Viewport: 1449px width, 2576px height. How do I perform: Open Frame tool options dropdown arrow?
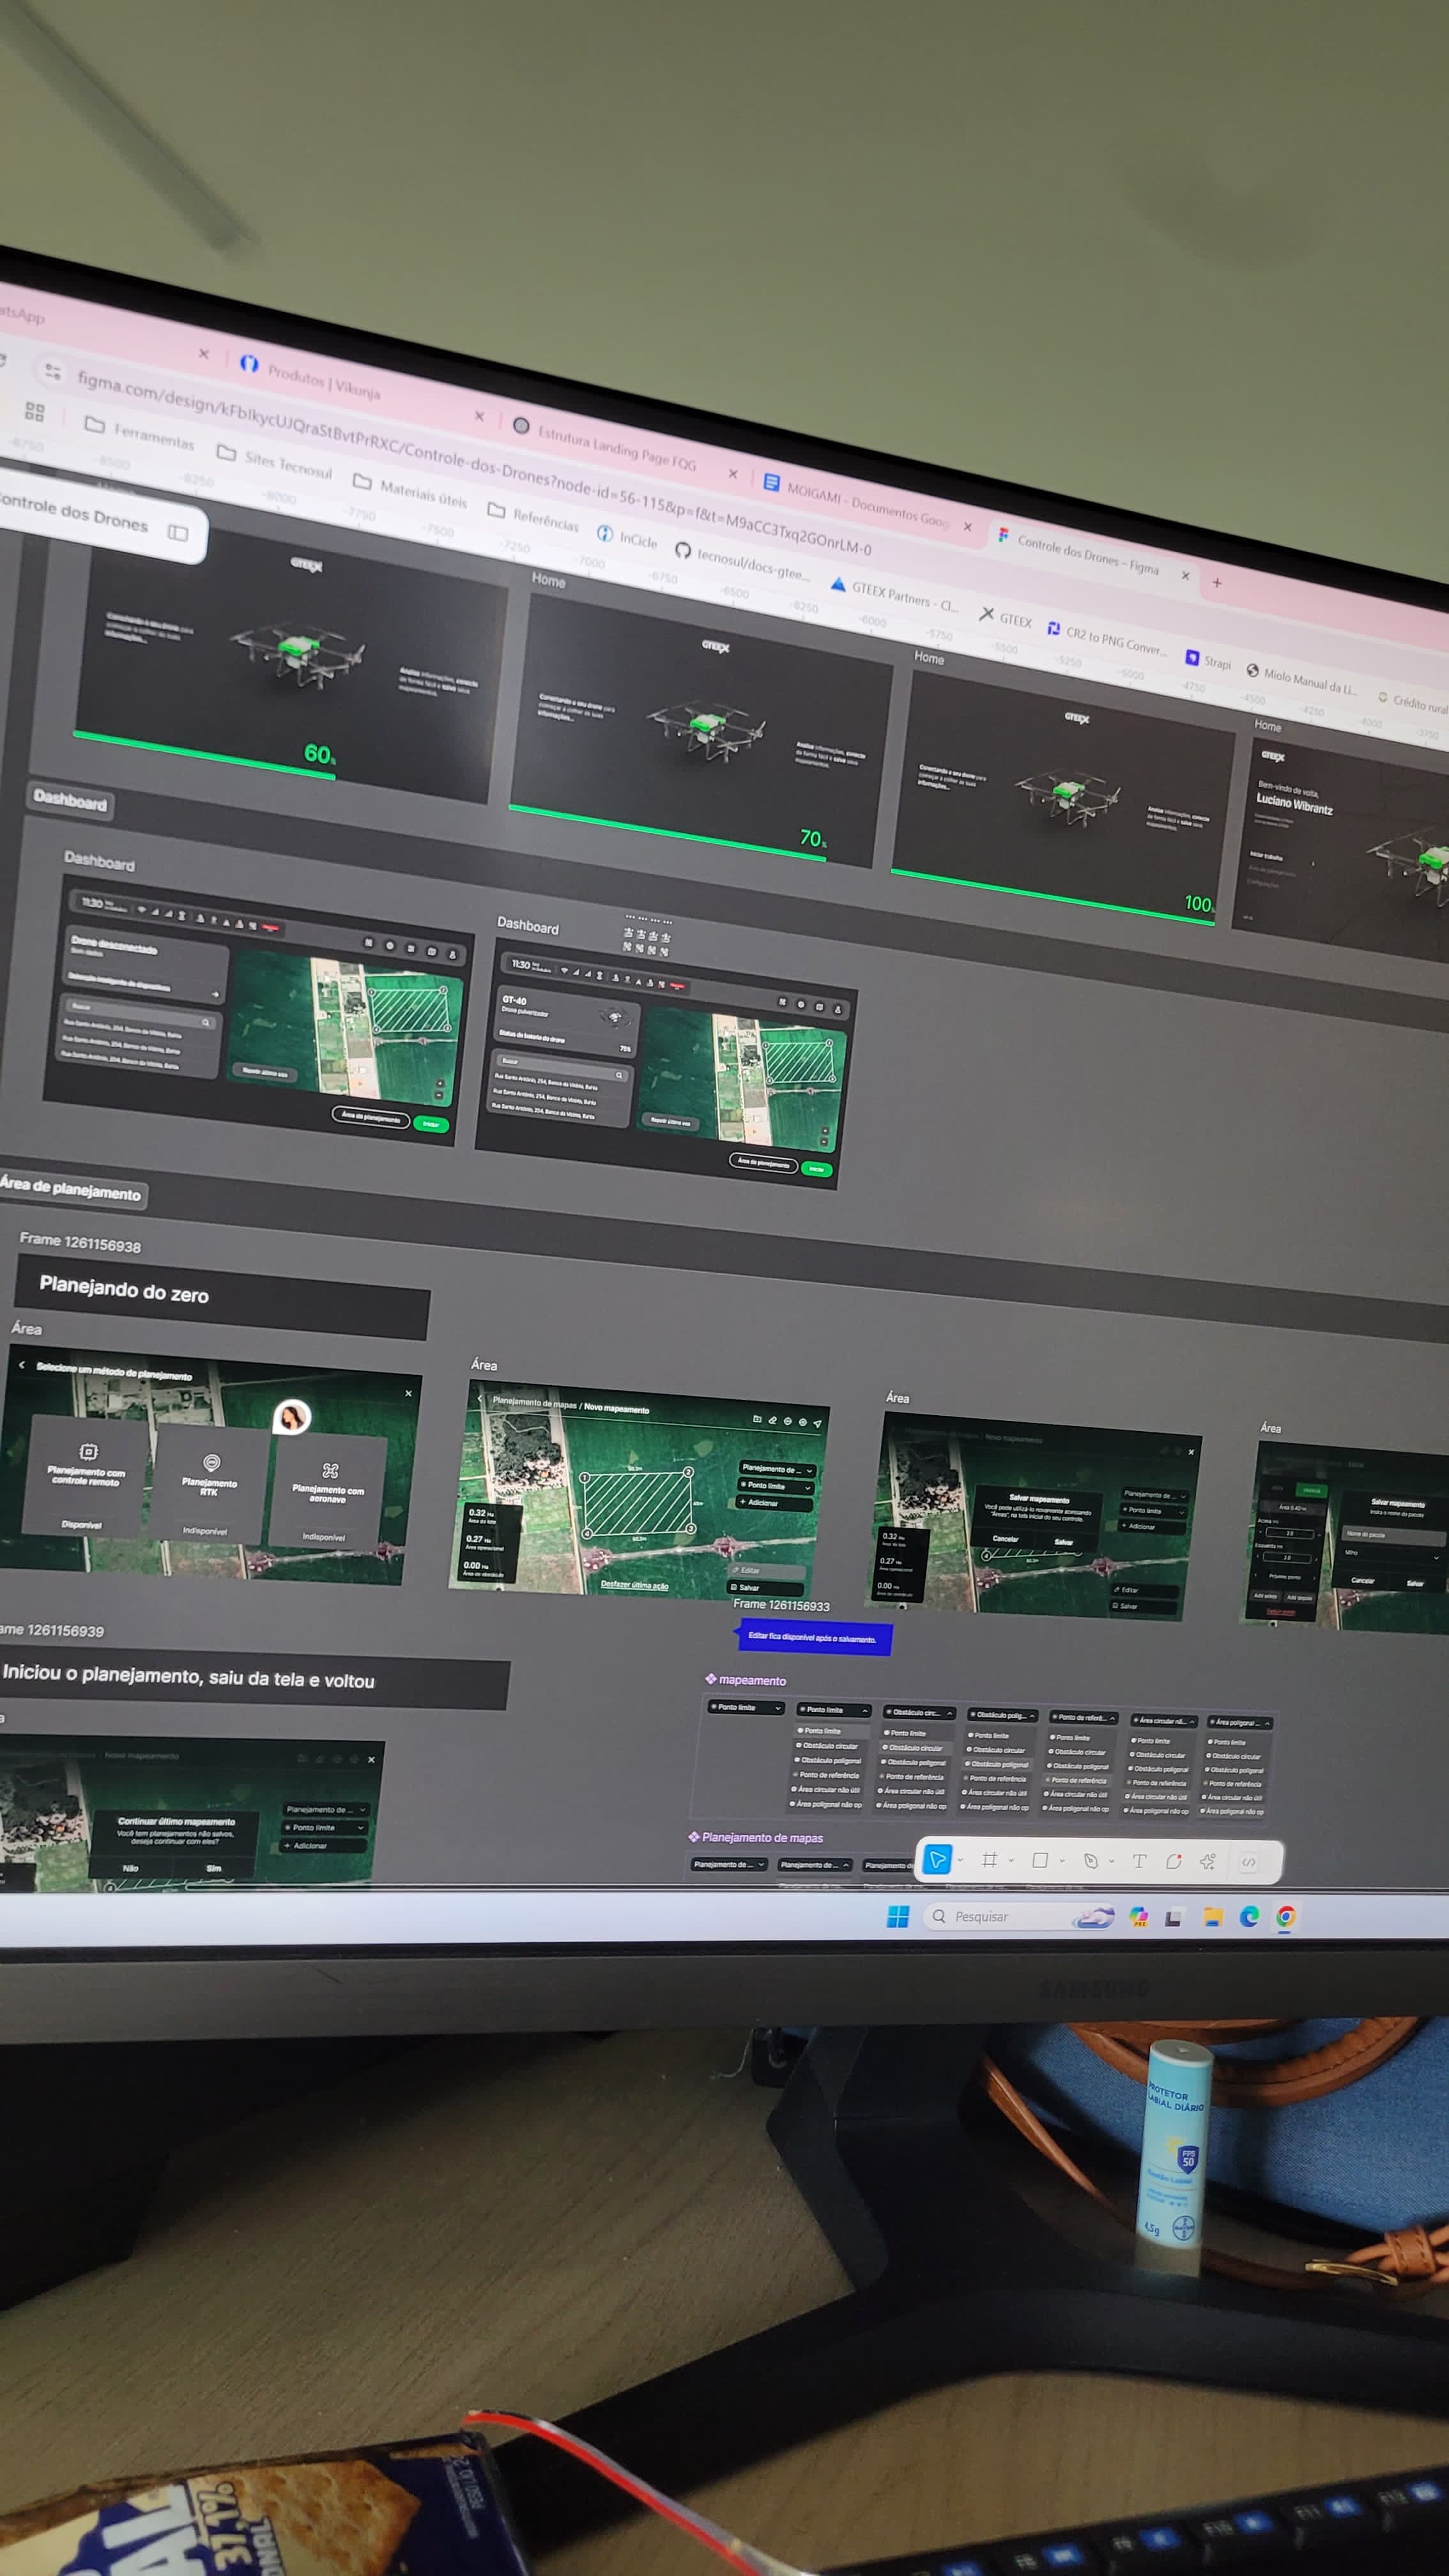1011,1861
